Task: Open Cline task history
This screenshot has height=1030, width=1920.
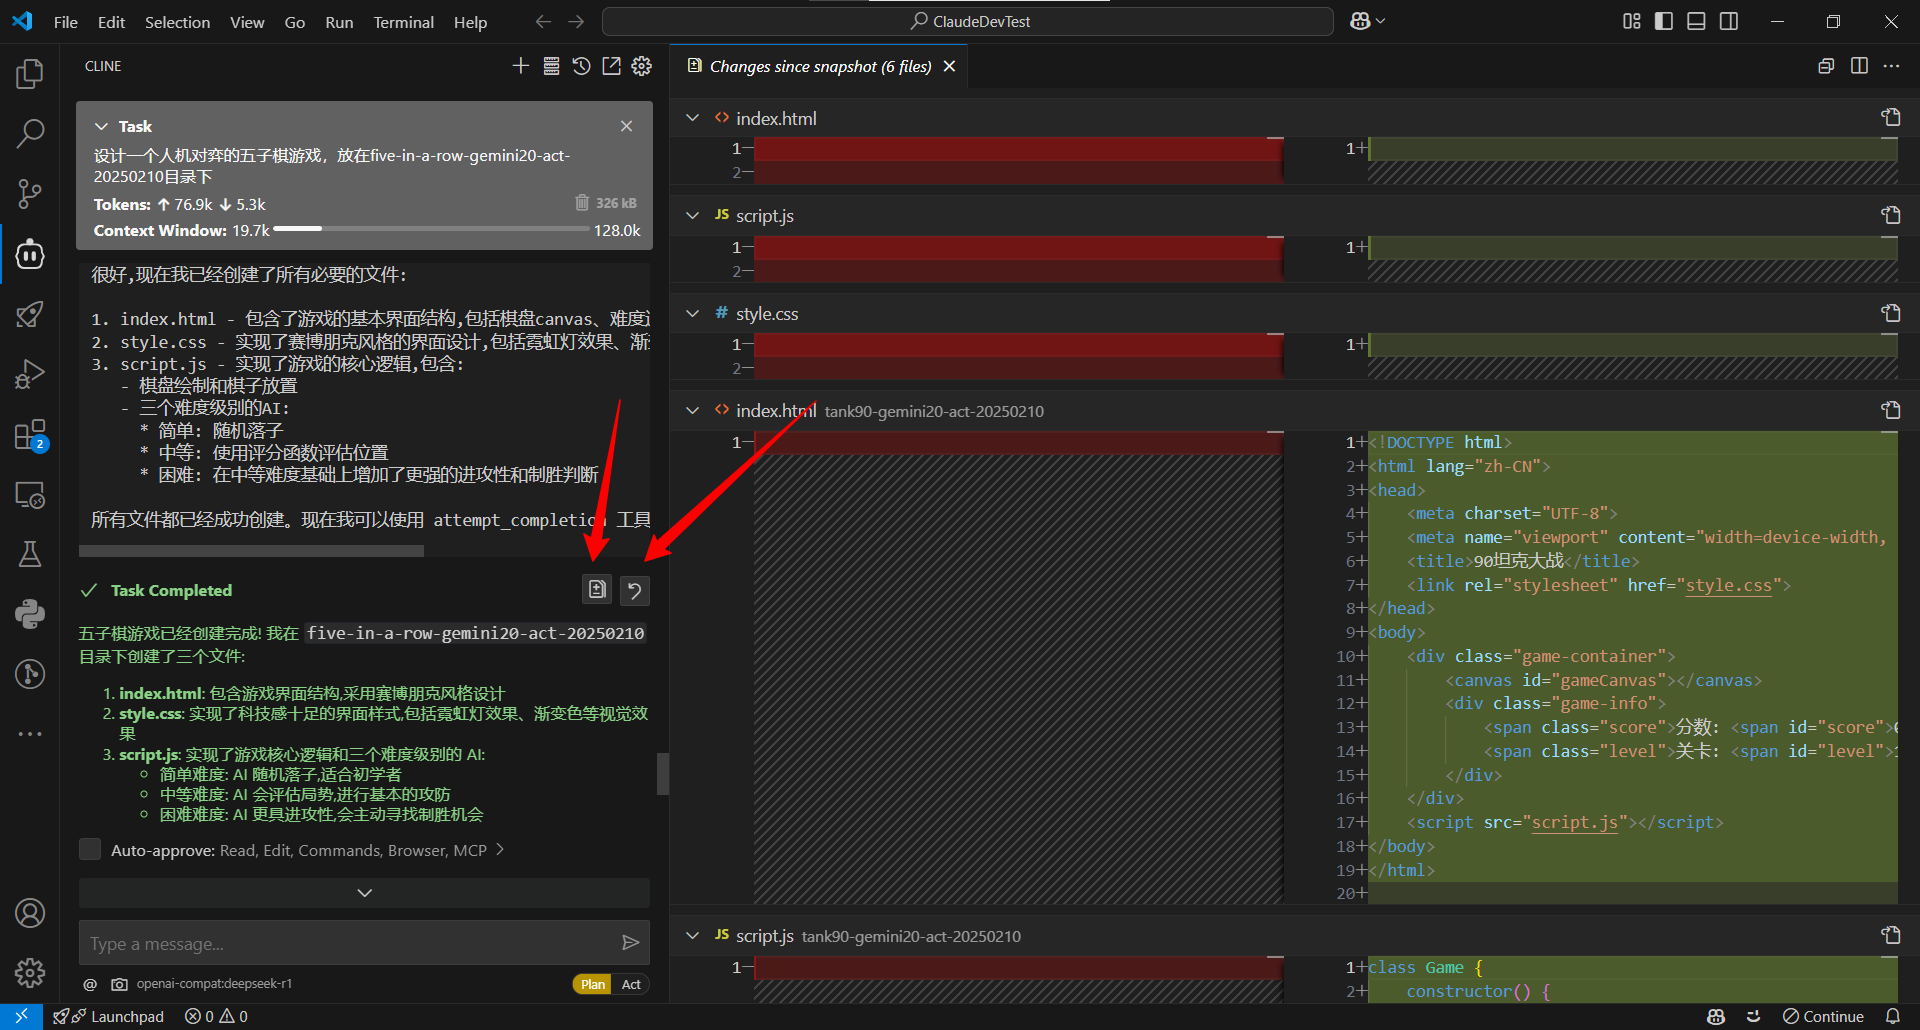Action: [581, 66]
